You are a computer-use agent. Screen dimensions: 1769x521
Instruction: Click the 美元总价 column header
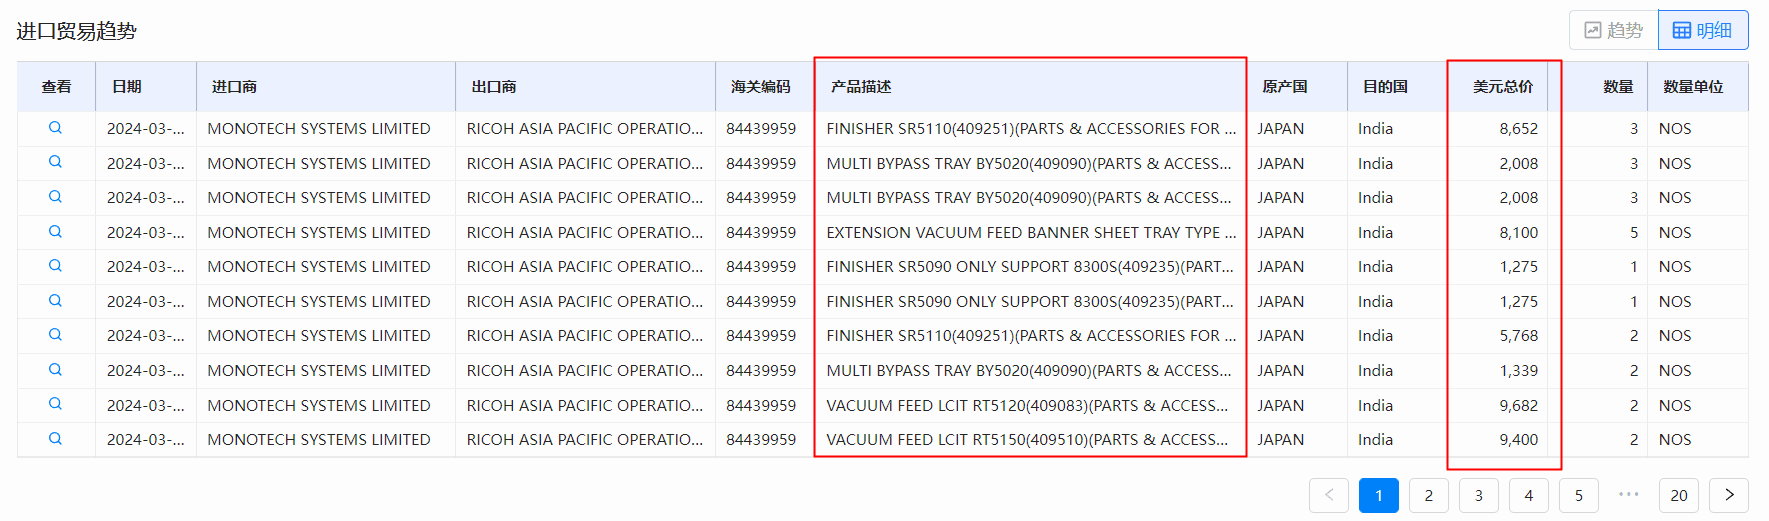[x=1502, y=87]
